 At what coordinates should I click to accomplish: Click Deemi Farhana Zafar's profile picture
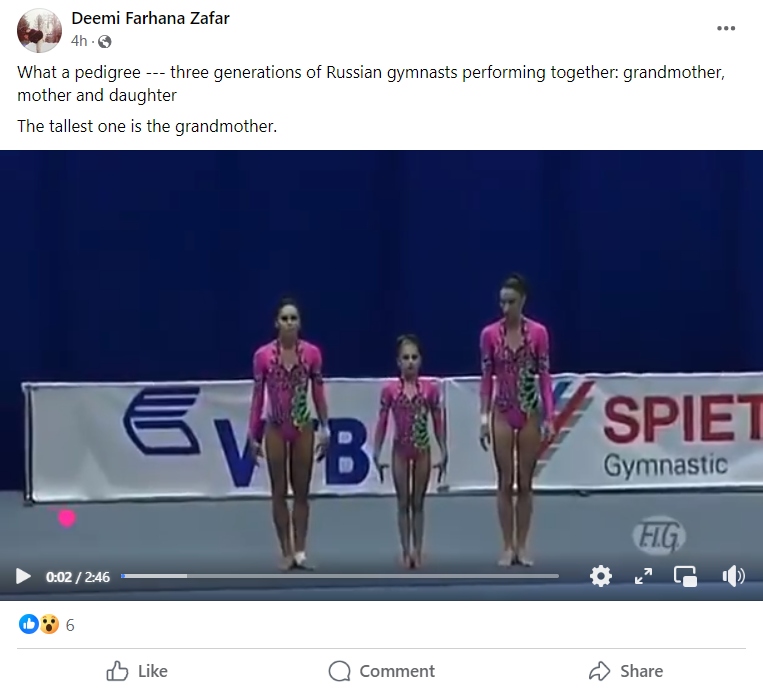point(39,30)
